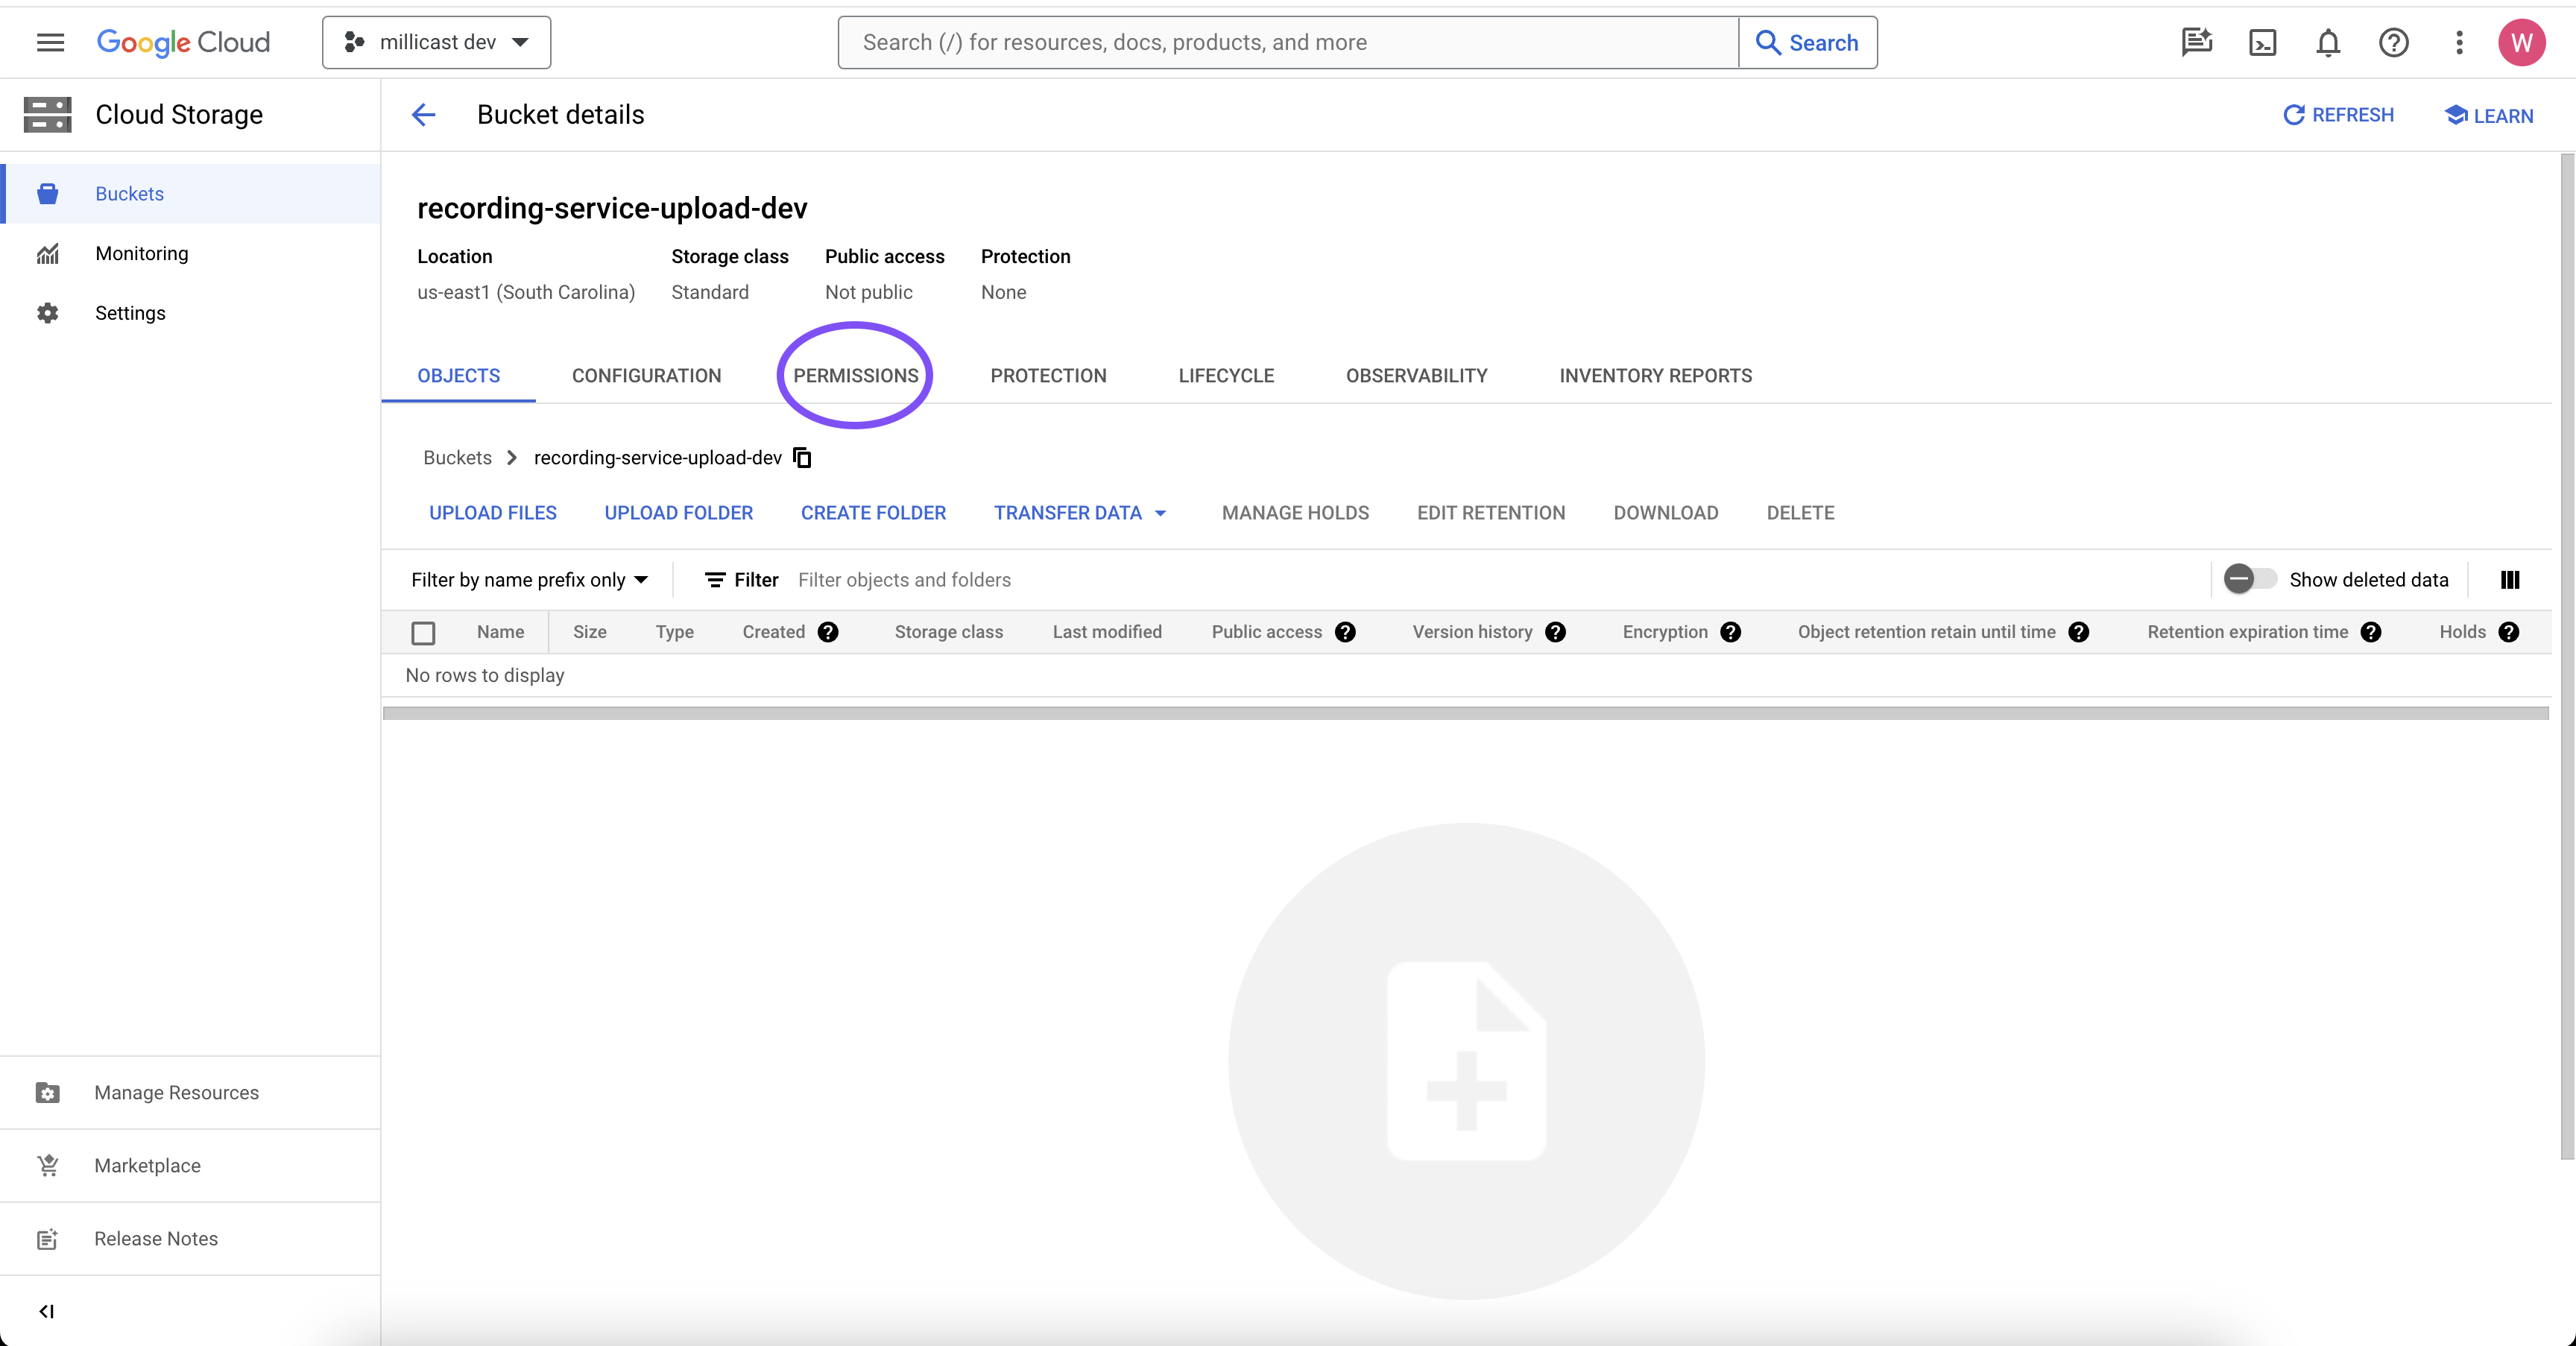2576x1346 pixels.
Task: Click the help question mark icon
Action: (x=2393, y=42)
